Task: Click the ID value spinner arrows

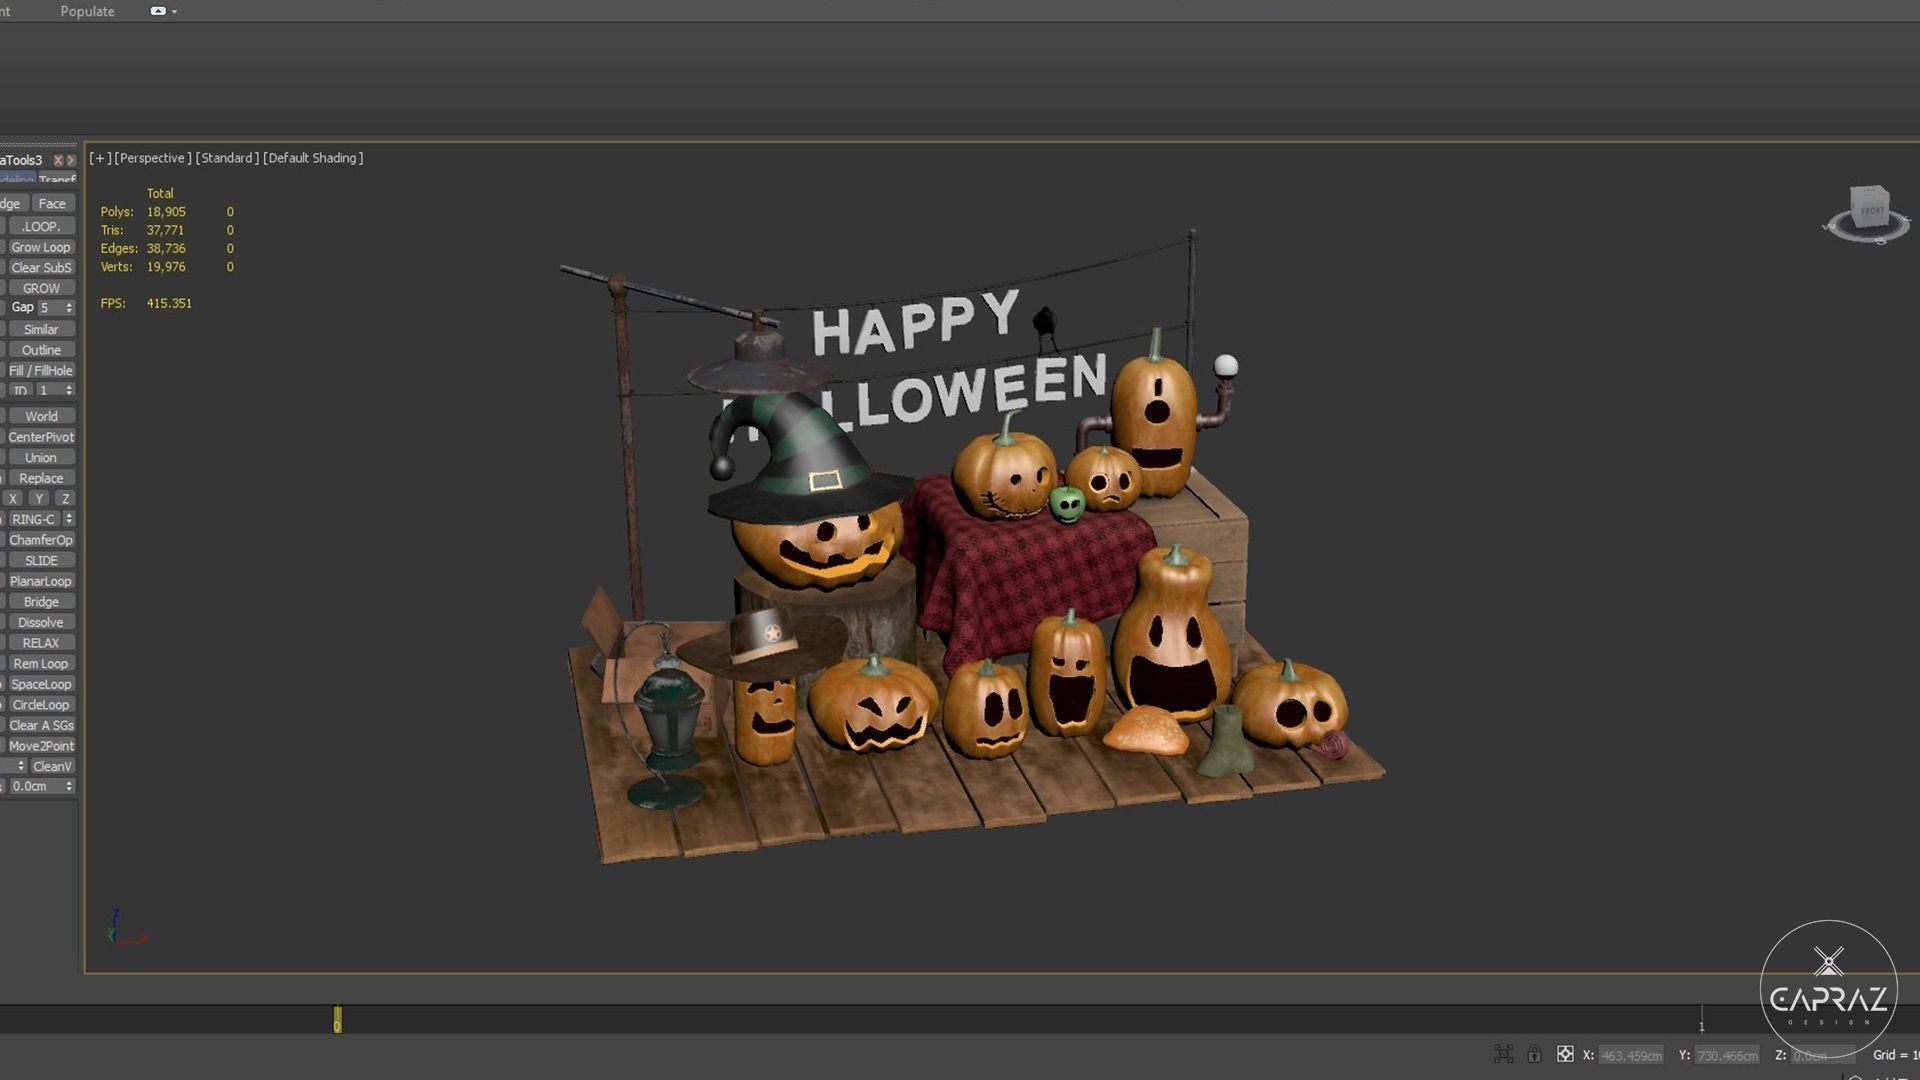Action: (x=69, y=390)
